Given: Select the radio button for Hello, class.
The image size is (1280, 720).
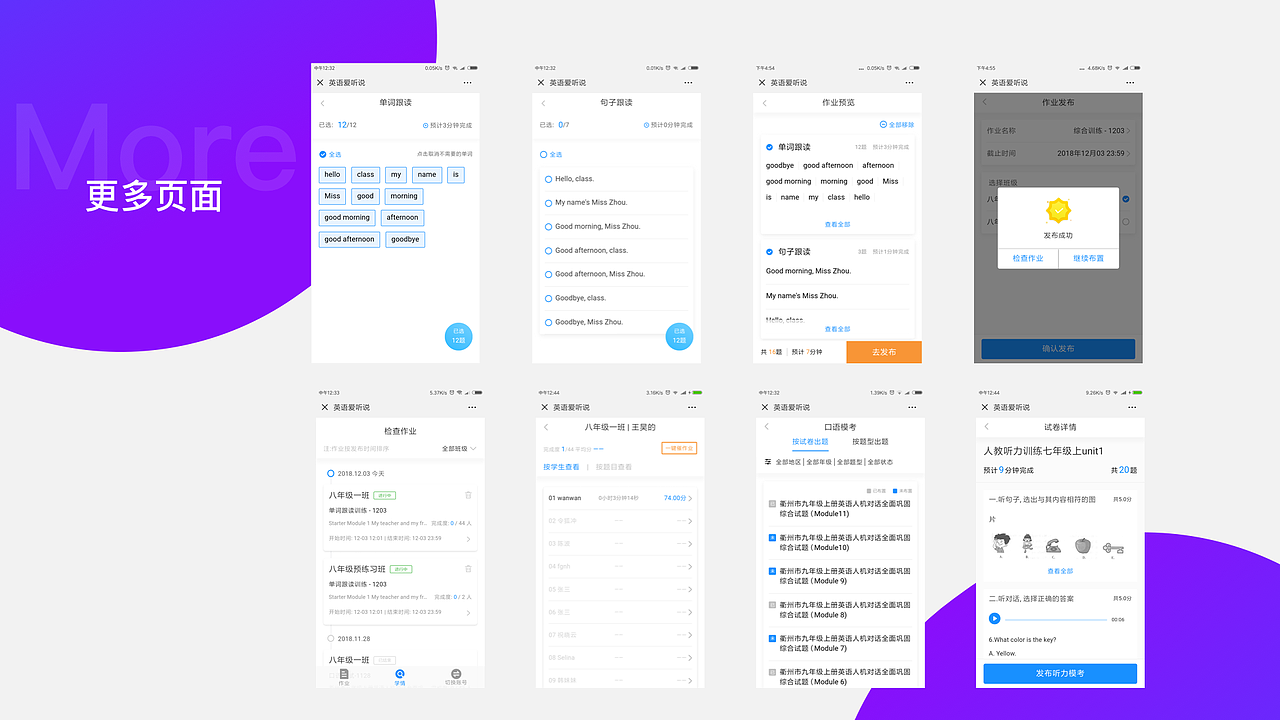Looking at the screenshot, I should pos(549,179).
